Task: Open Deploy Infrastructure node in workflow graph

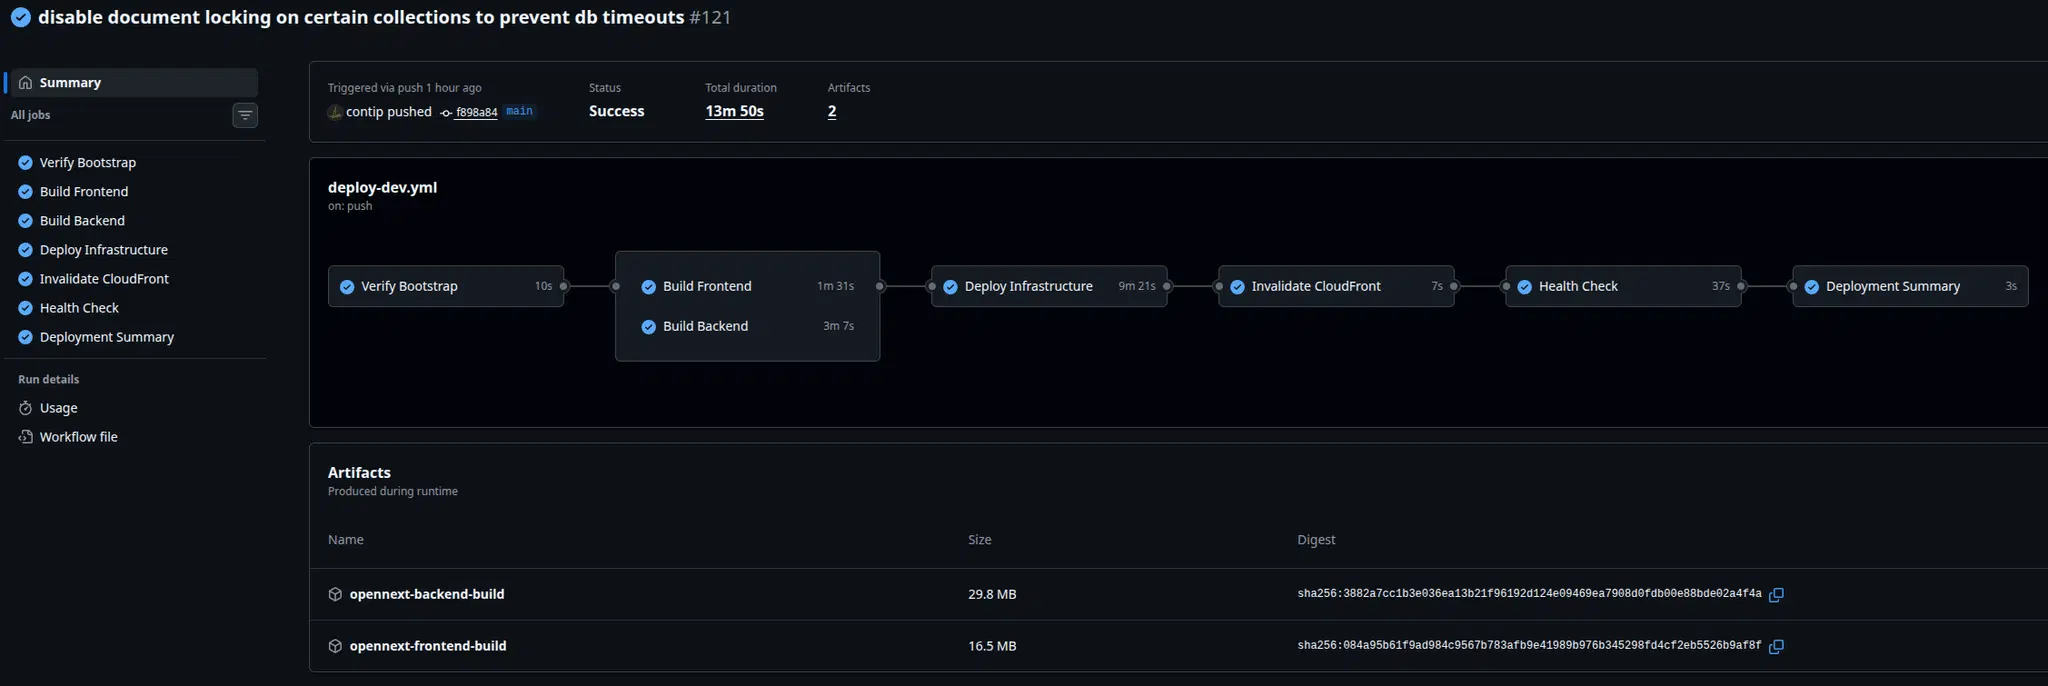Action: [1028, 286]
